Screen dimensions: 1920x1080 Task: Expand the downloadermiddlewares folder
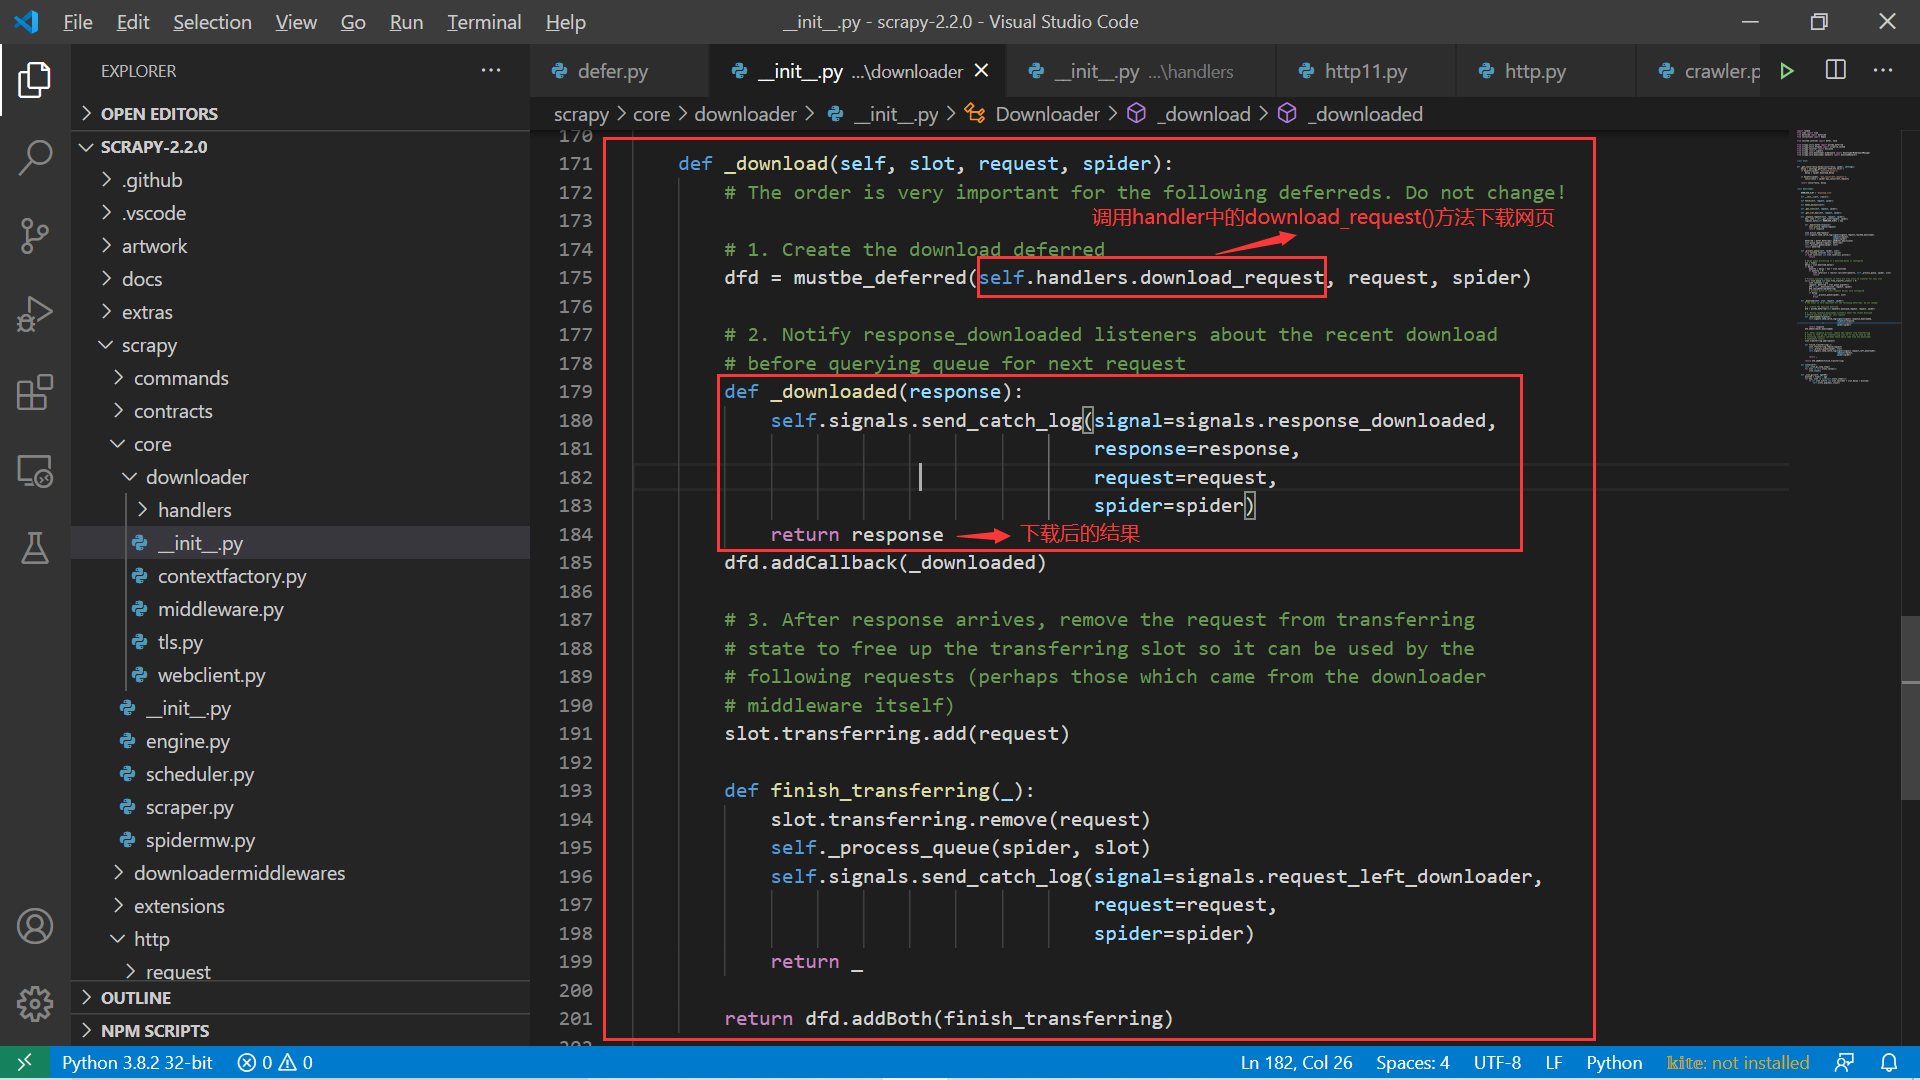pos(300,873)
